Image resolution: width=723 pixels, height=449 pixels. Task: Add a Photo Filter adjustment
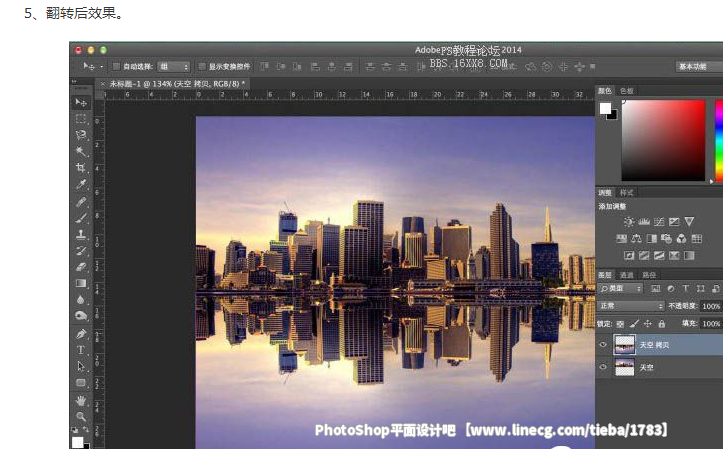[x=666, y=238]
